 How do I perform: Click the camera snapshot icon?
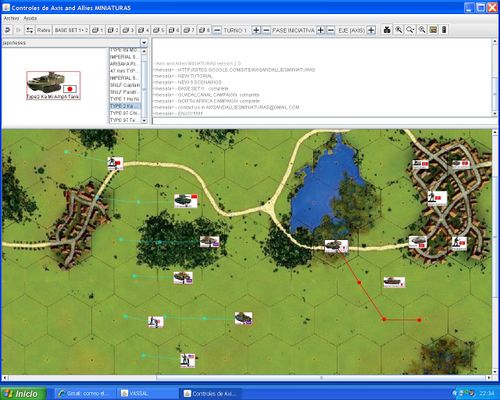[x=387, y=30]
